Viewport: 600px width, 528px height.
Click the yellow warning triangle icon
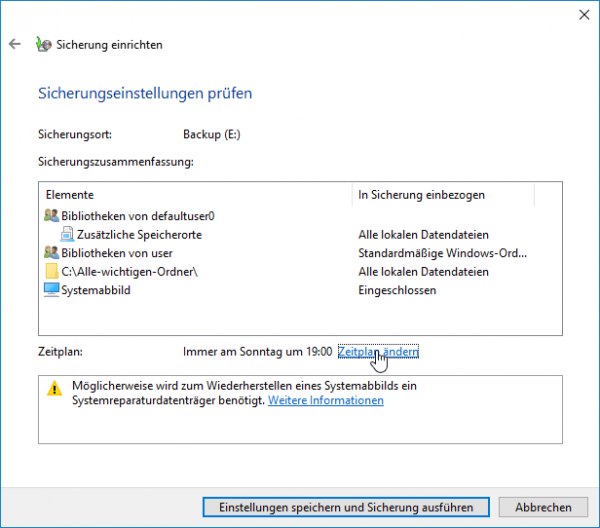click(x=56, y=388)
